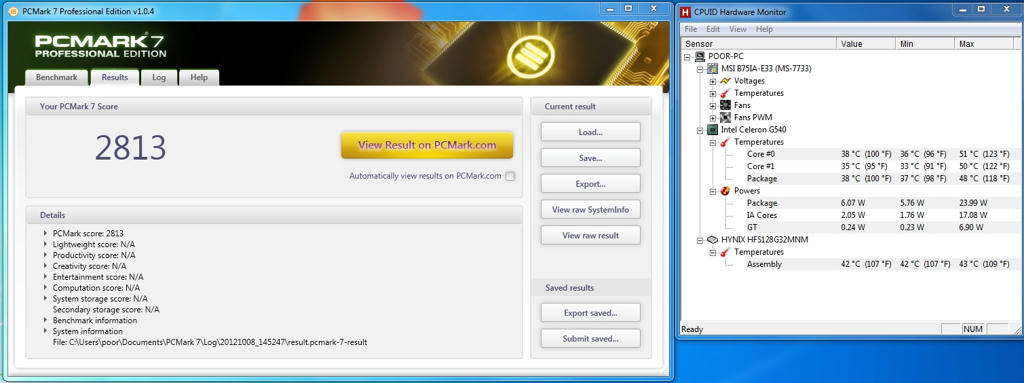This screenshot has width=1024, height=383.
Task: Click the Value column header
Action: point(866,44)
